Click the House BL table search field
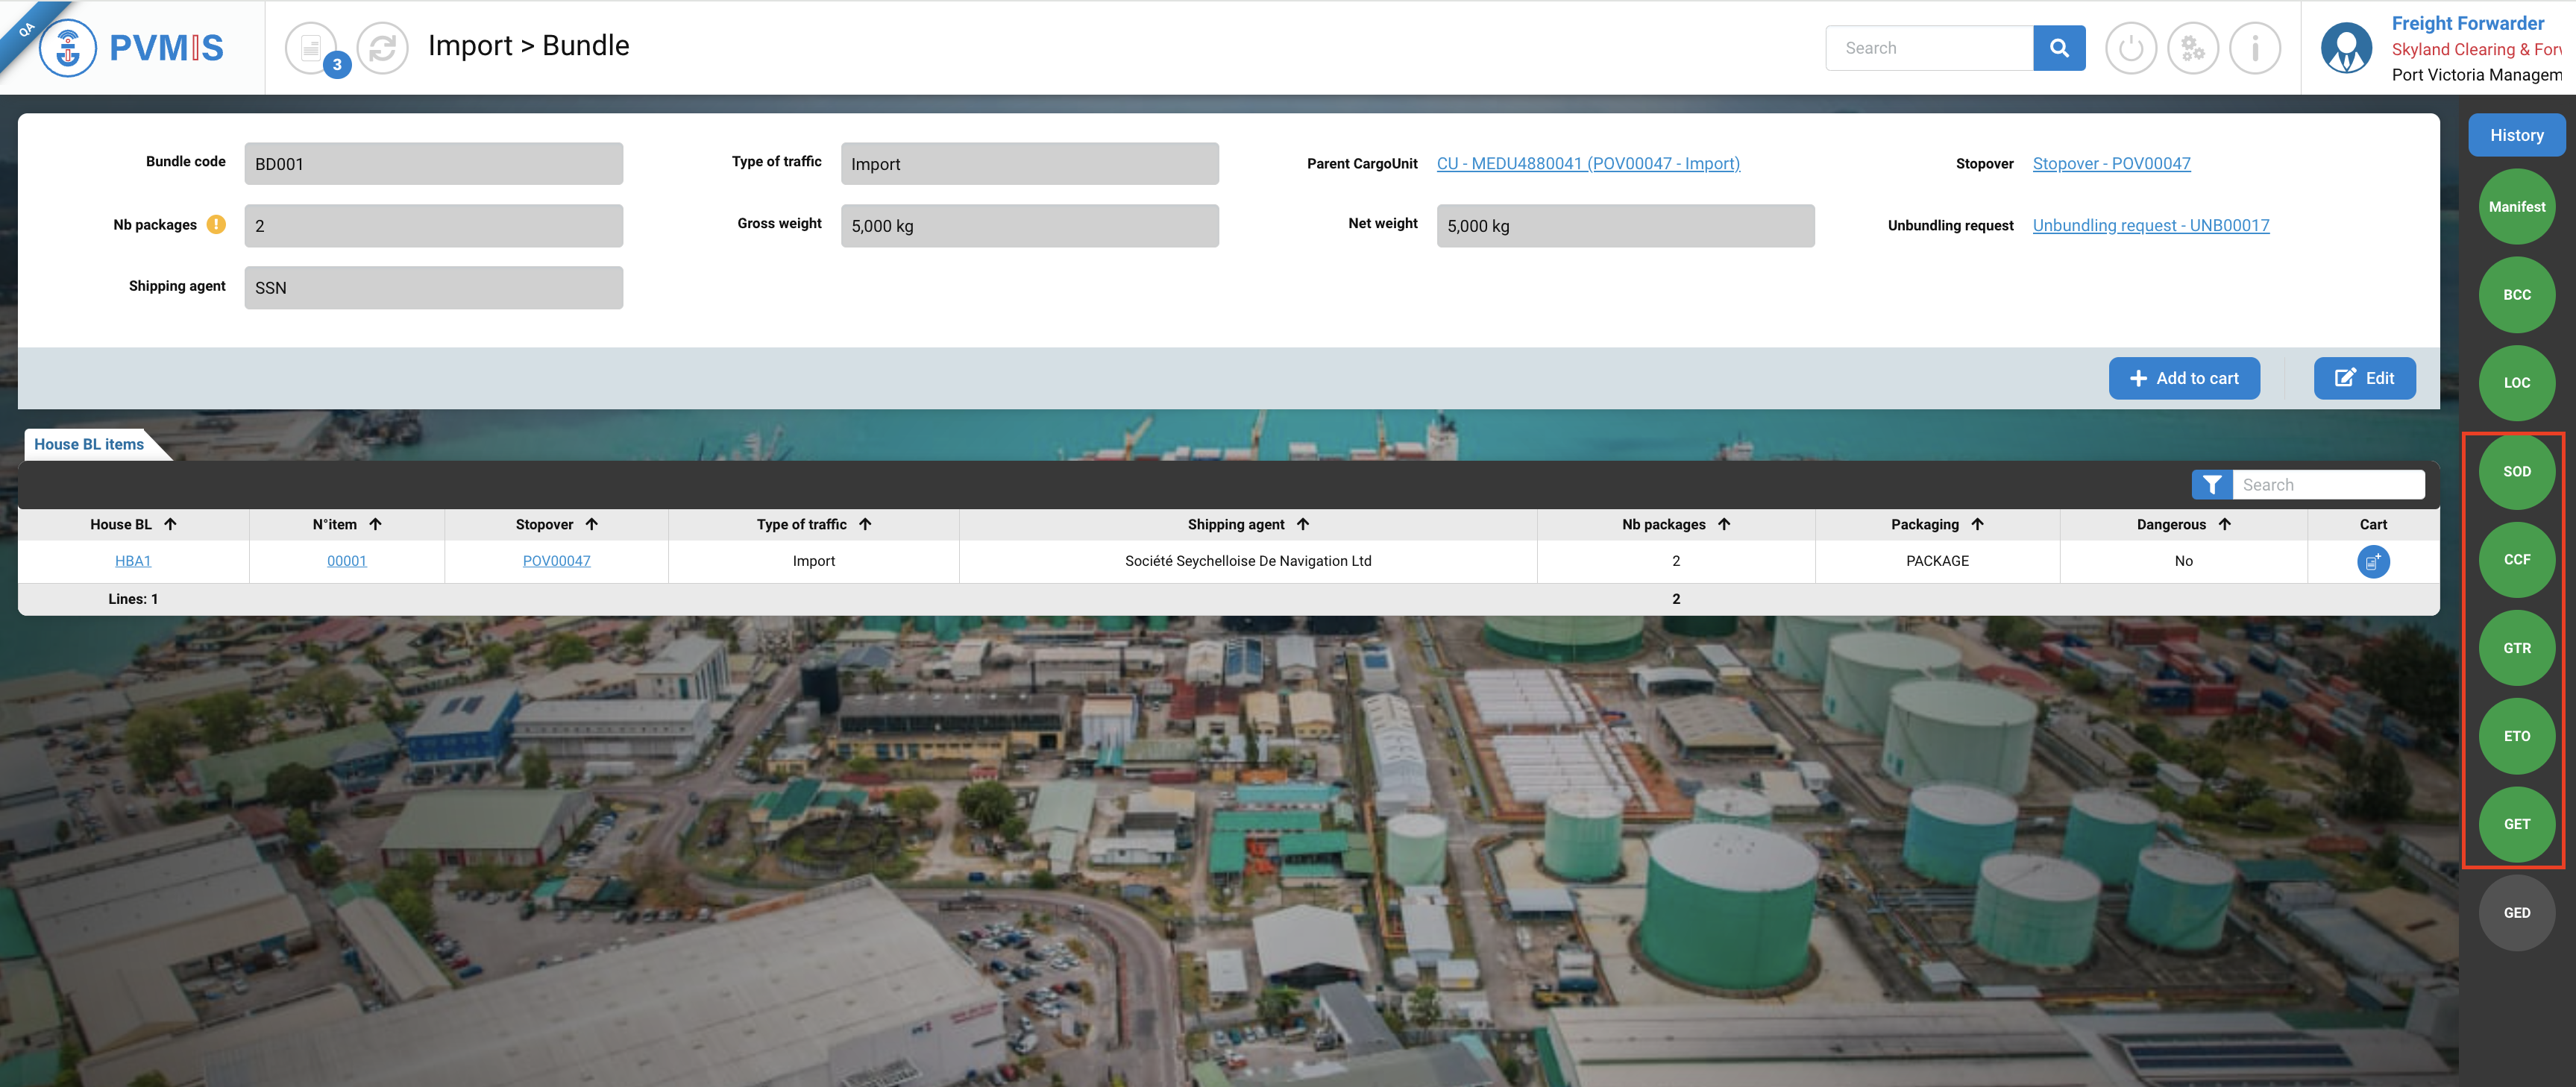The width and height of the screenshot is (2576, 1087). pyautogui.click(x=2326, y=485)
